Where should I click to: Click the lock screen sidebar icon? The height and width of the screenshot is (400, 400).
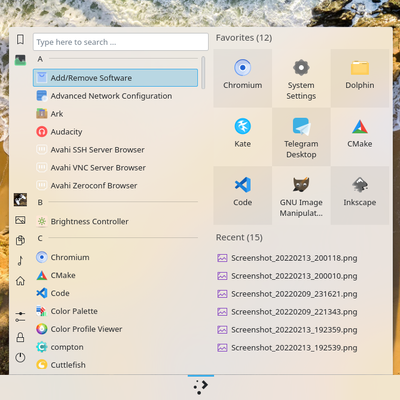(20, 337)
